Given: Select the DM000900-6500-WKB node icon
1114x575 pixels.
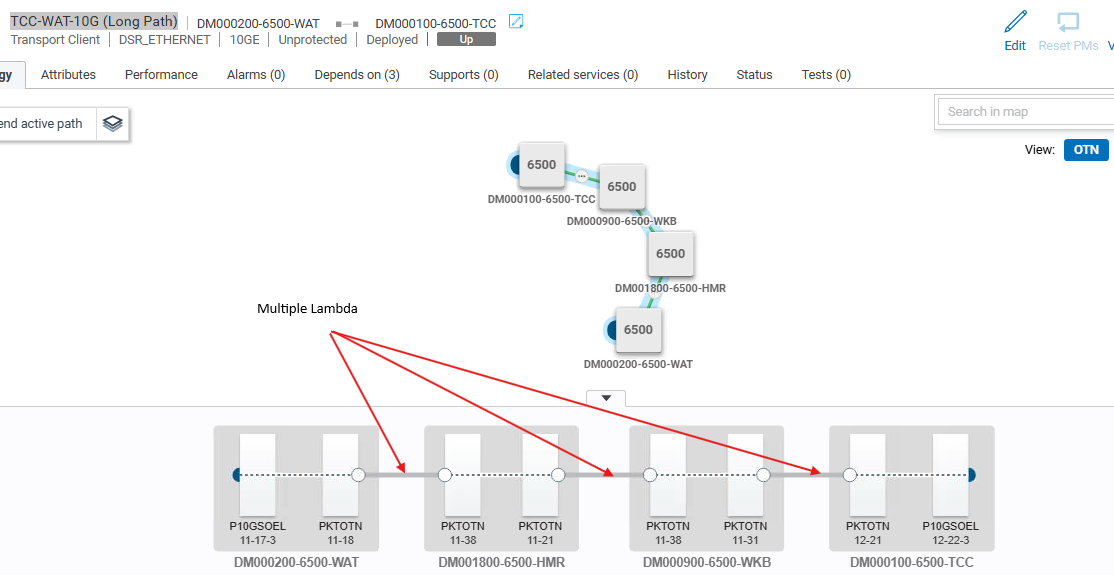Looking at the screenshot, I should 621,187.
